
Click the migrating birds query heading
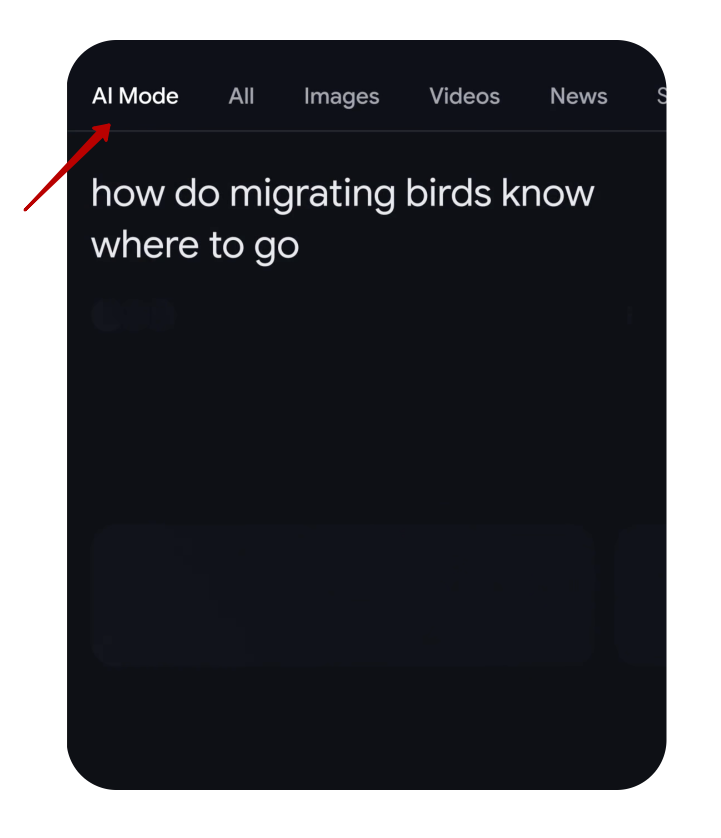343,219
